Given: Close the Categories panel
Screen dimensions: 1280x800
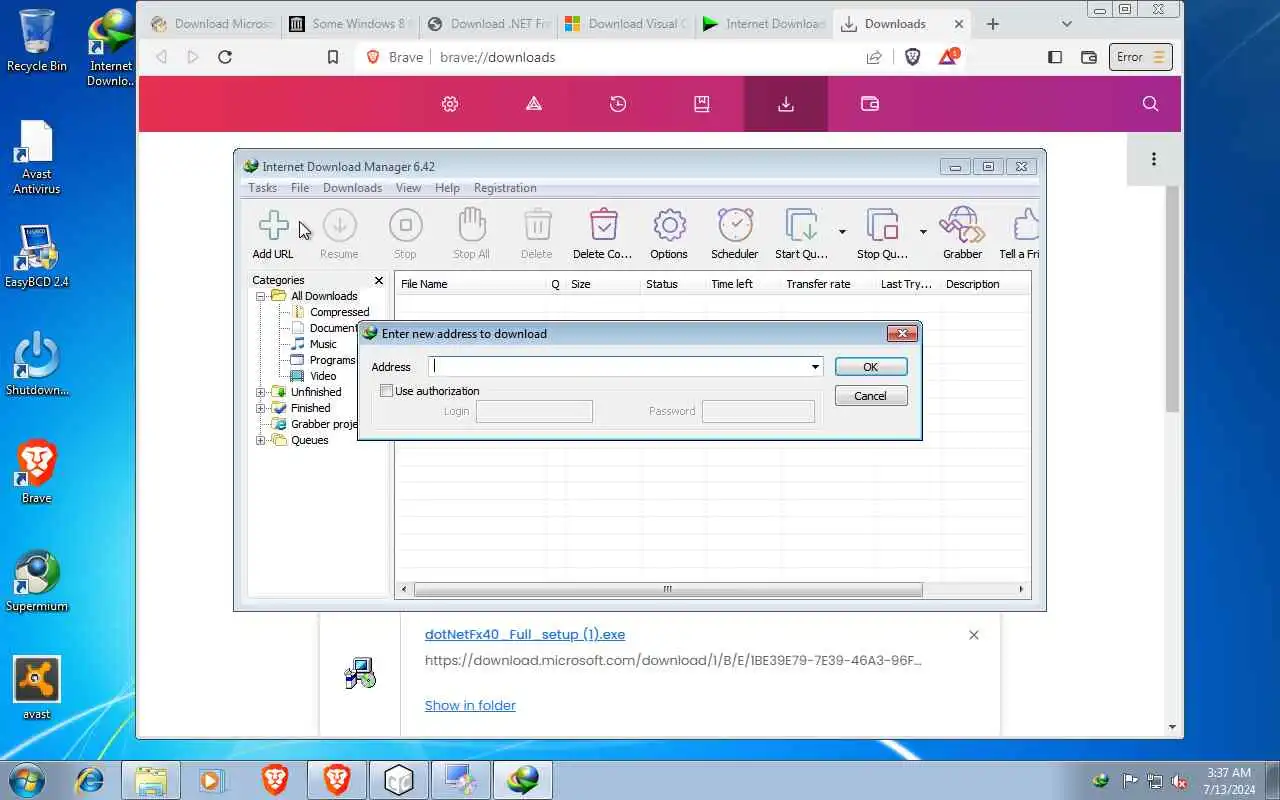Looking at the screenshot, I should [378, 281].
